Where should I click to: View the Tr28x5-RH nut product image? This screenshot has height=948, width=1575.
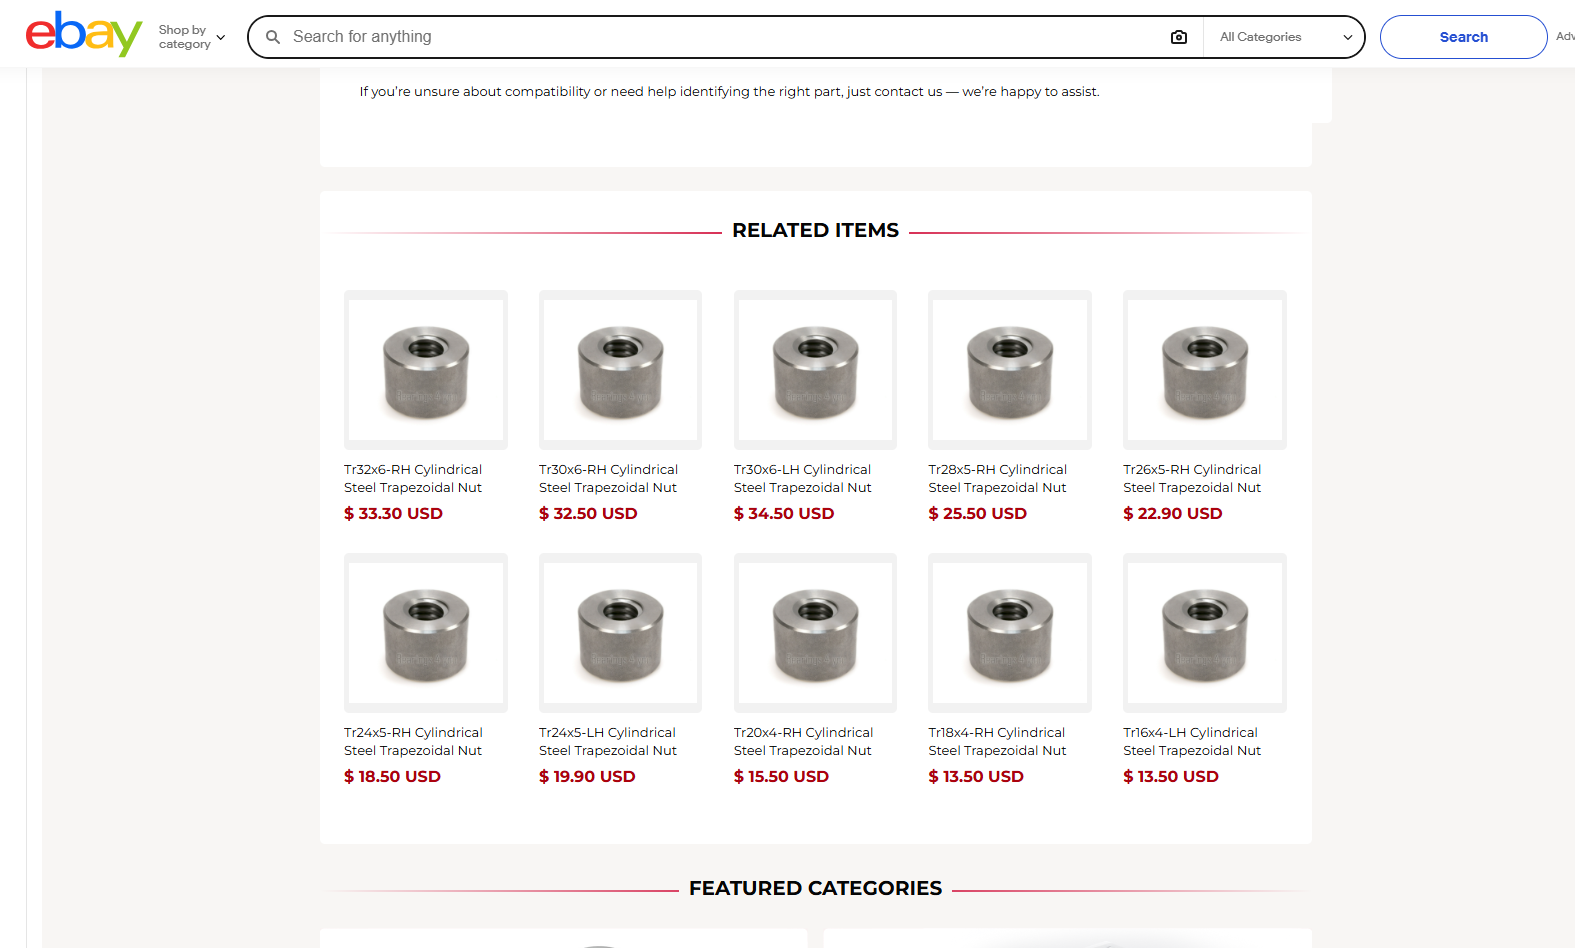click(1010, 370)
